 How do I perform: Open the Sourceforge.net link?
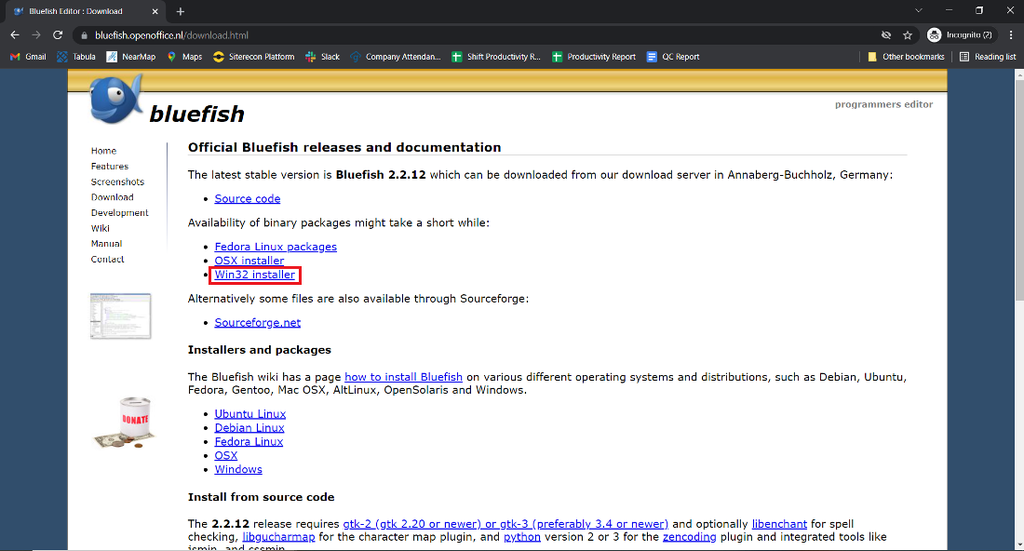(x=257, y=323)
